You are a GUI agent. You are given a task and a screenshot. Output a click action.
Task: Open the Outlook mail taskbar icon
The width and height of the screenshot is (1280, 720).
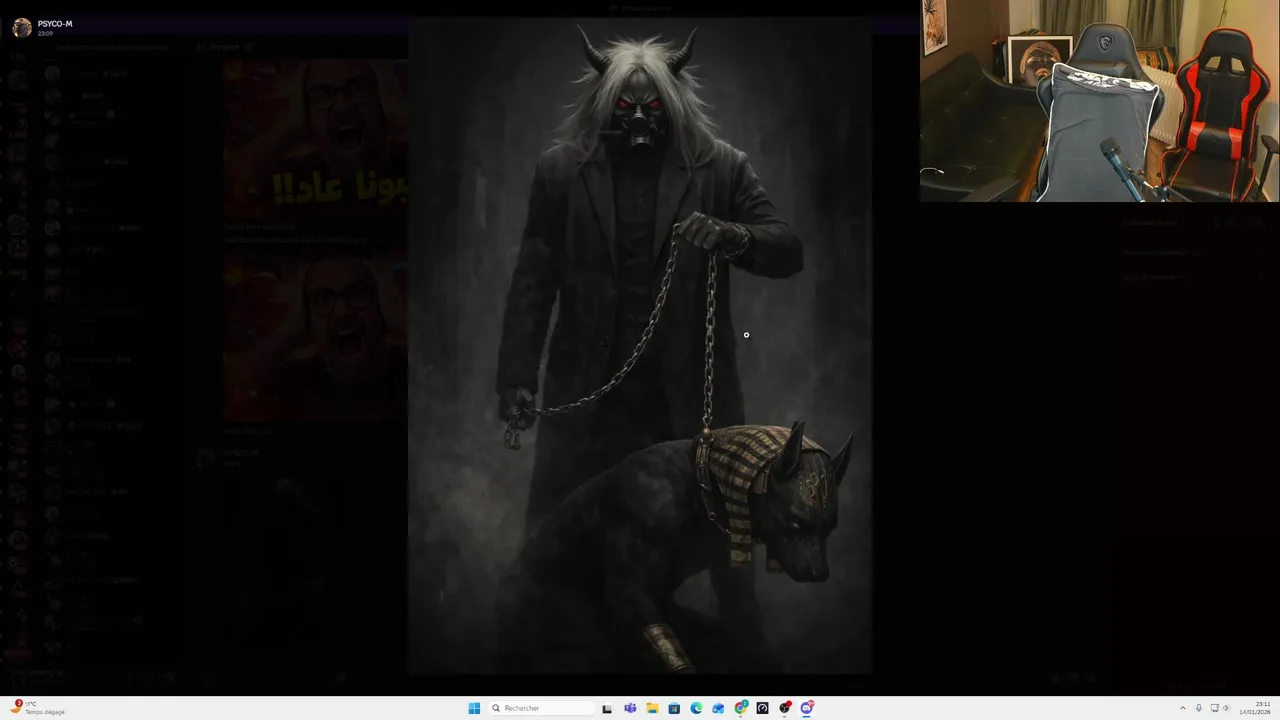(x=718, y=708)
